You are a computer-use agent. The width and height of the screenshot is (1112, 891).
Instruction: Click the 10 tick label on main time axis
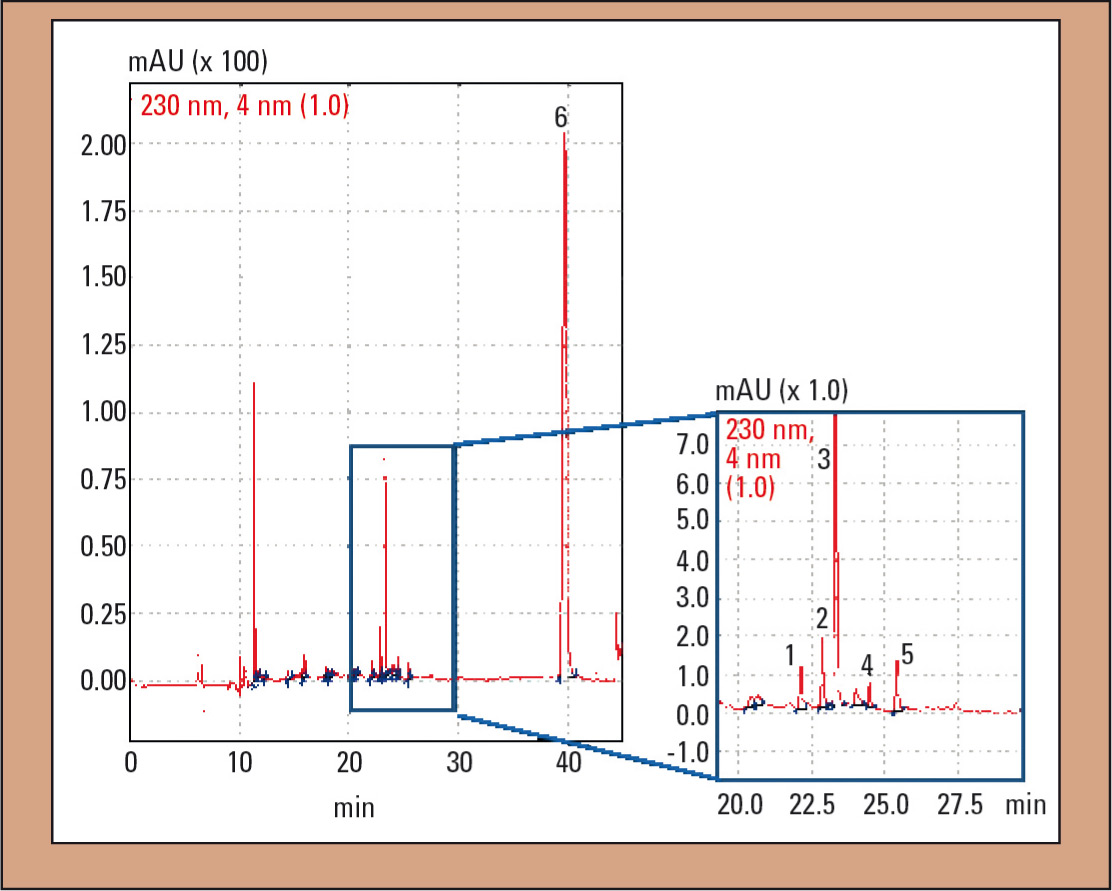click(240, 763)
